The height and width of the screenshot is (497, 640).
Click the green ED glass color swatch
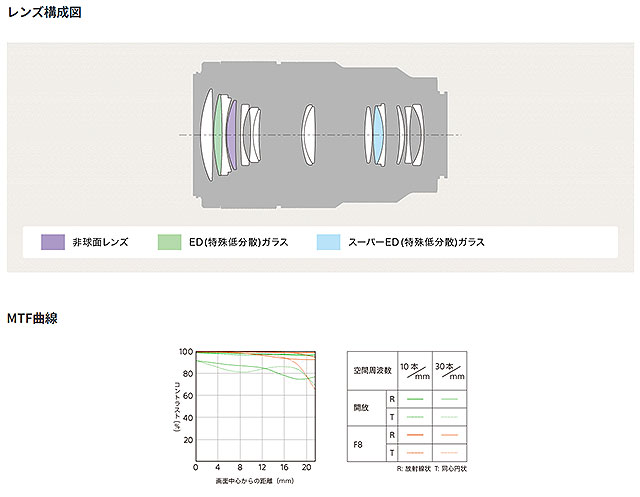click(171, 242)
